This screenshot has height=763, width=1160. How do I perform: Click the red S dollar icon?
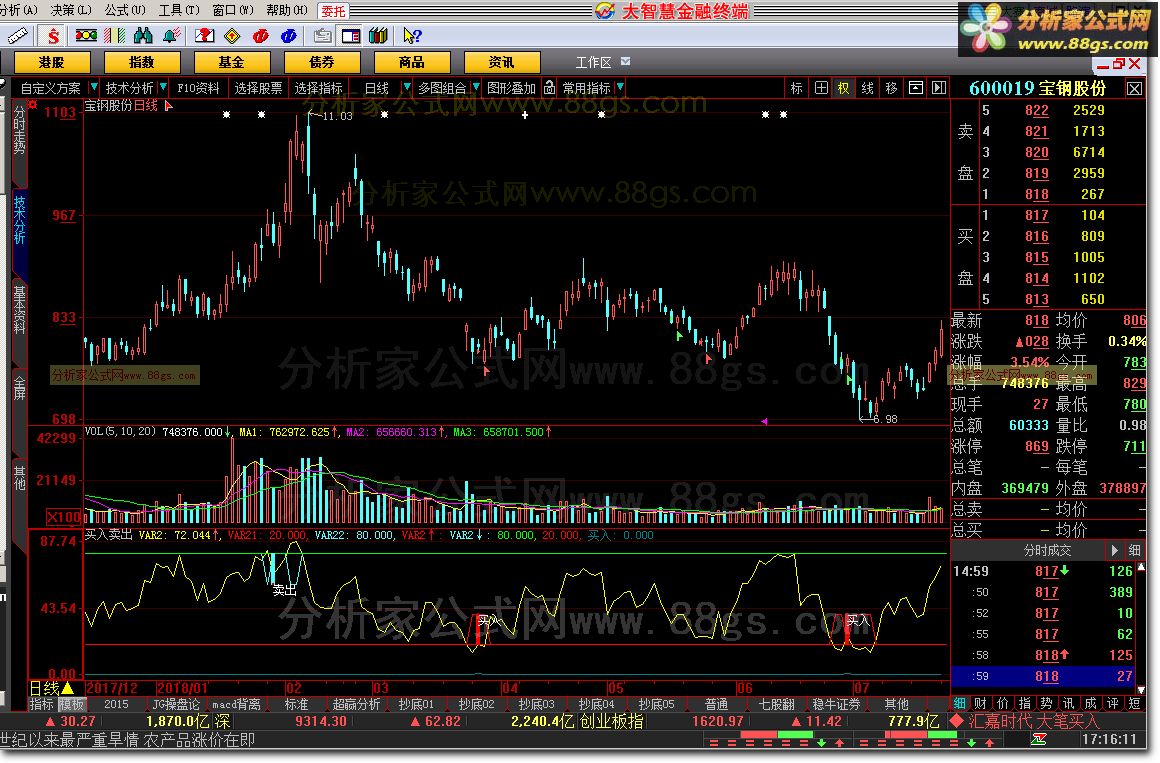click(x=53, y=36)
